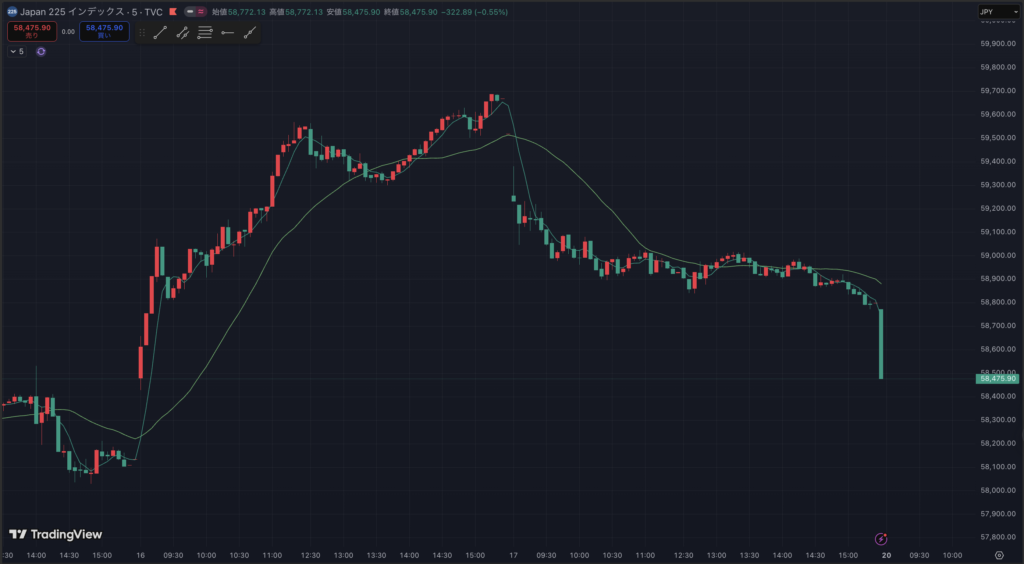
Task: Click the red sell button 58,475.90
Action: click(32, 31)
